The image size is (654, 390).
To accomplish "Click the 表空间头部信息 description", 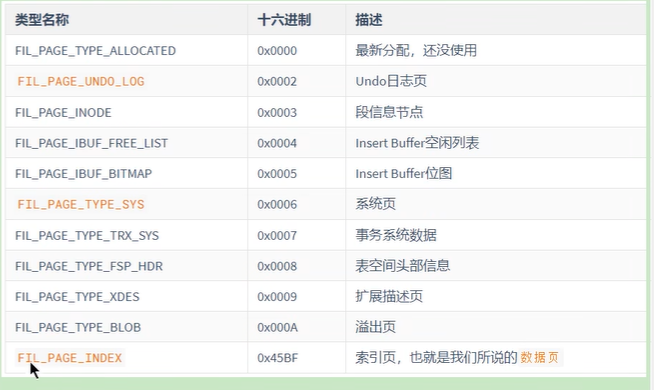I will point(402,266).
